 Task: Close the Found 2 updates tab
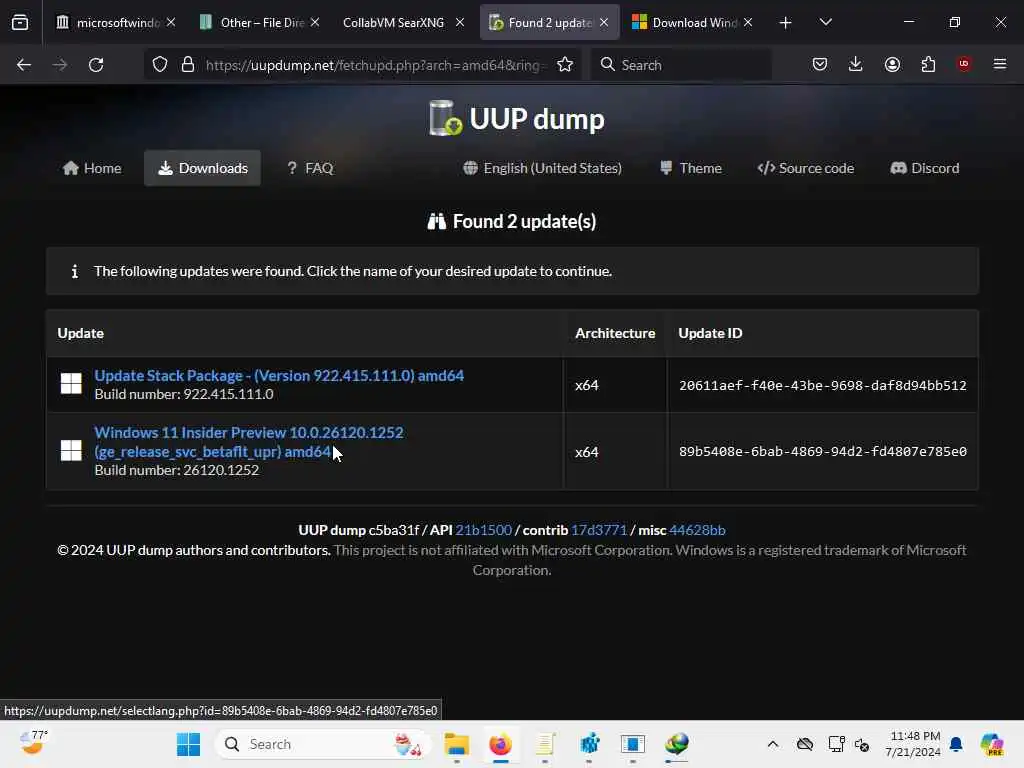point(604,22)
